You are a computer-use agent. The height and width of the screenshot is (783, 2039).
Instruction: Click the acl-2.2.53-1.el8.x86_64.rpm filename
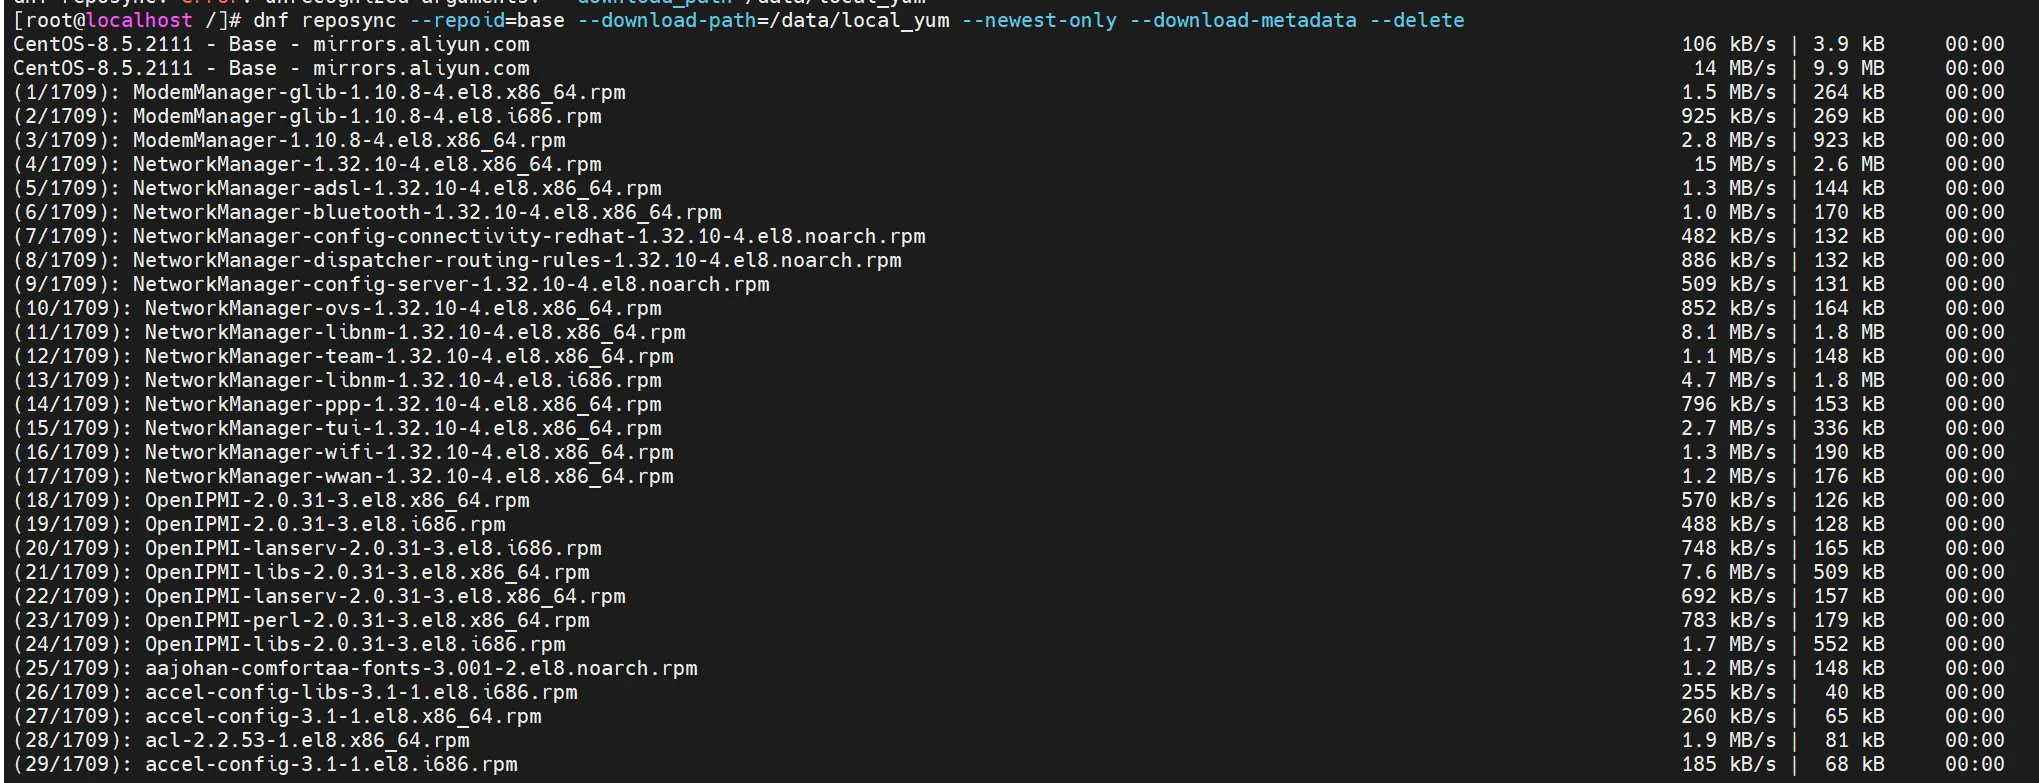click(307, 740)
